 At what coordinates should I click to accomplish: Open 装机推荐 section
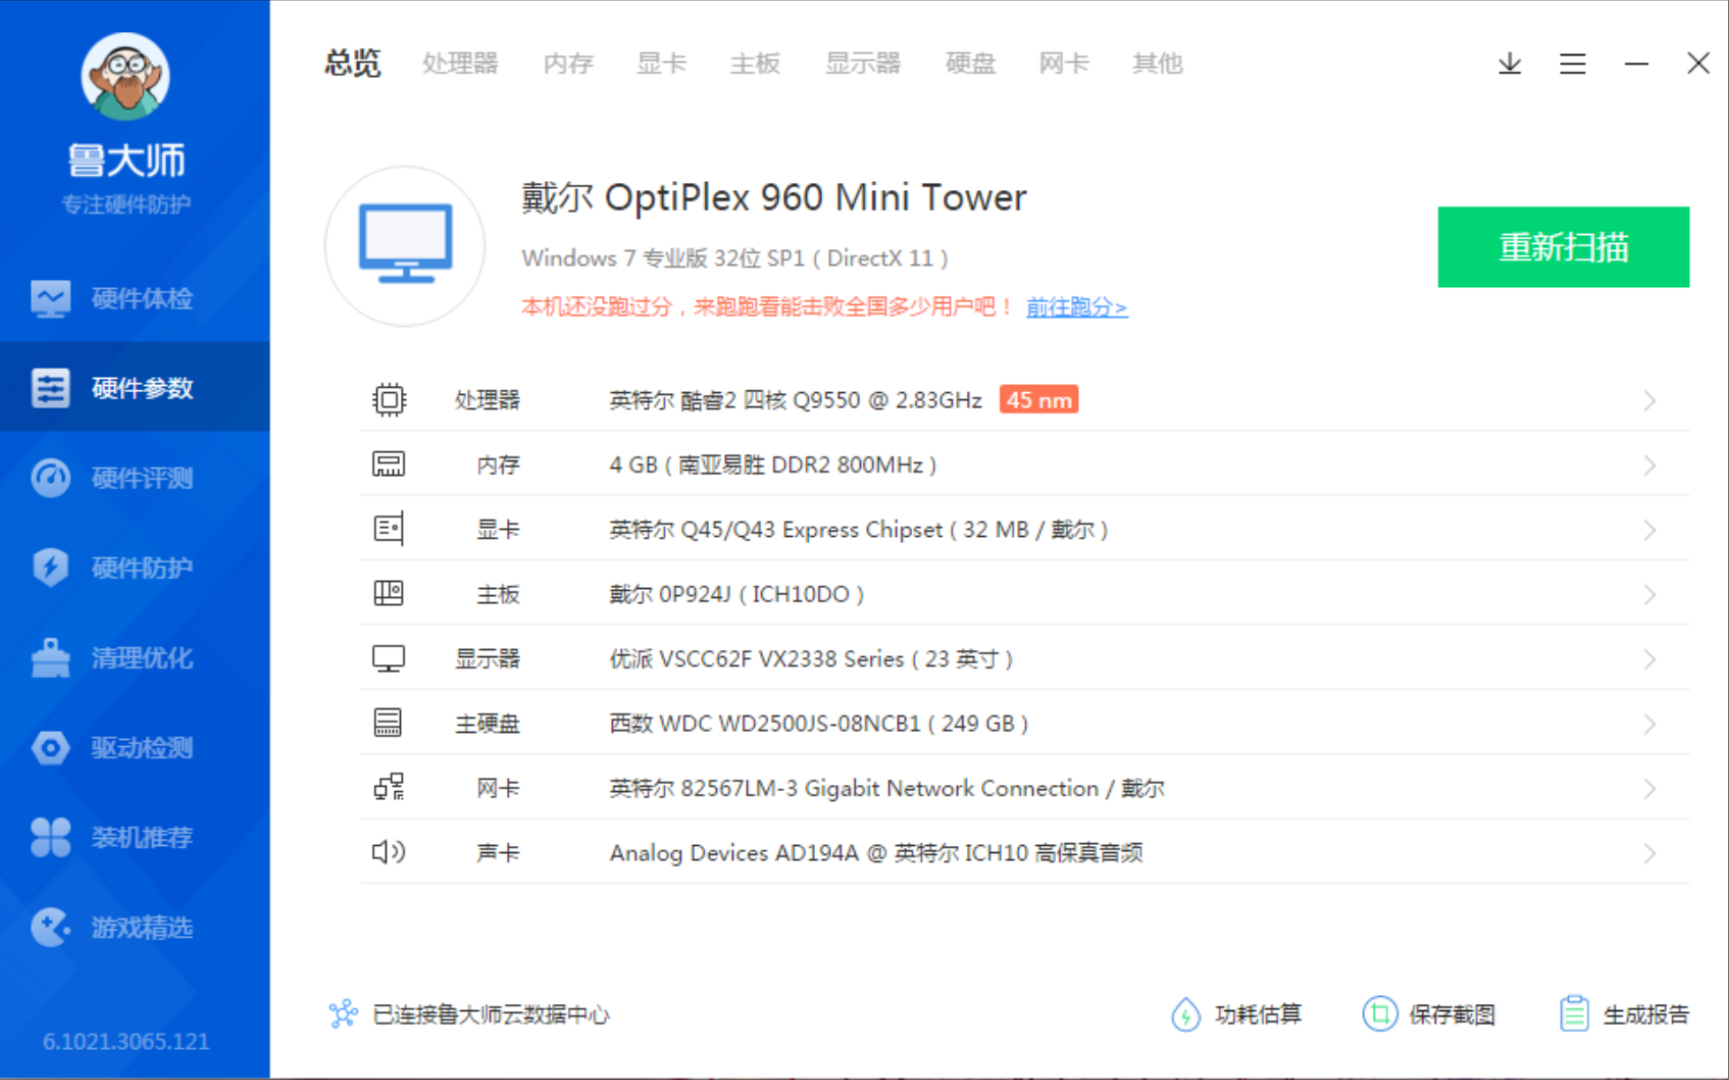pyautogui.click(x=134, y=837)
